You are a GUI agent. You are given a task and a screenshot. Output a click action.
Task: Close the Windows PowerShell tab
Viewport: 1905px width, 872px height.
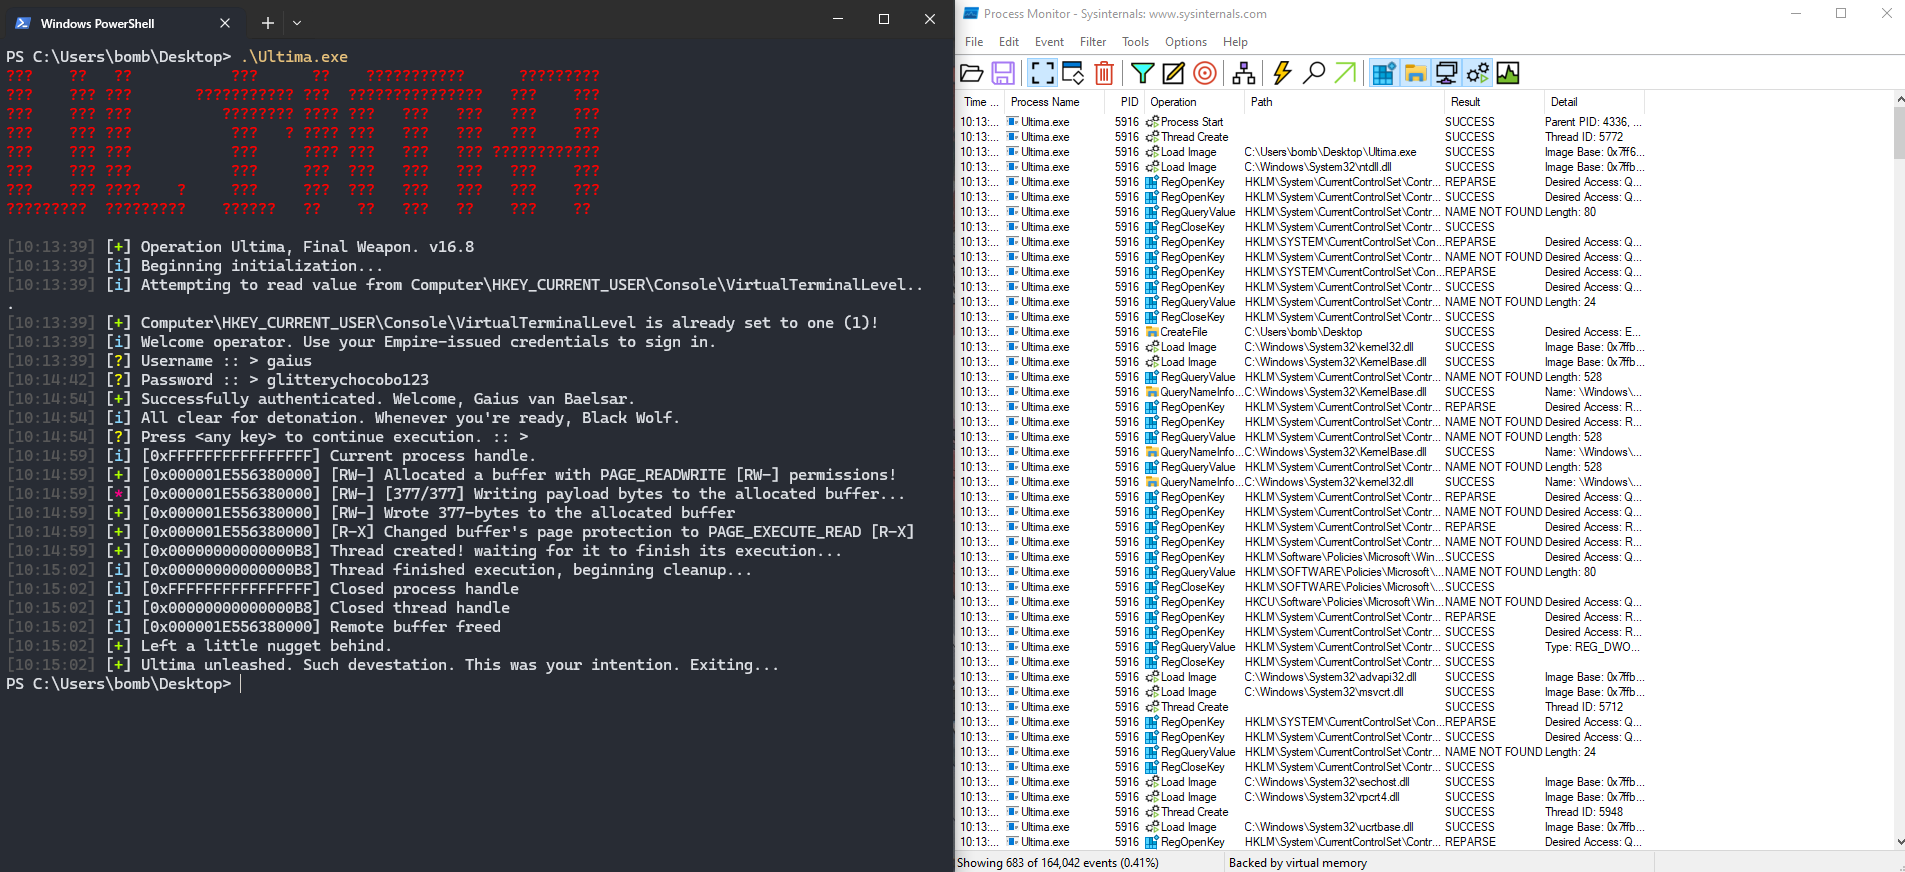coord(225,23)
